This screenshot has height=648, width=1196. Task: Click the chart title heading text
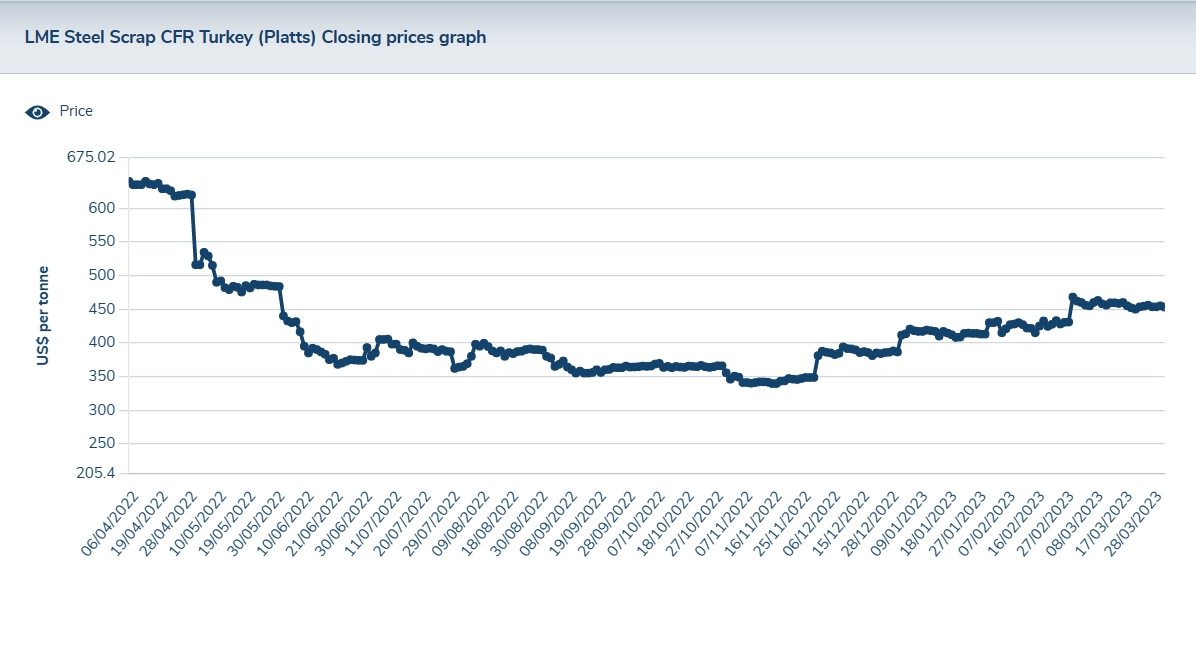click(255, 37)
